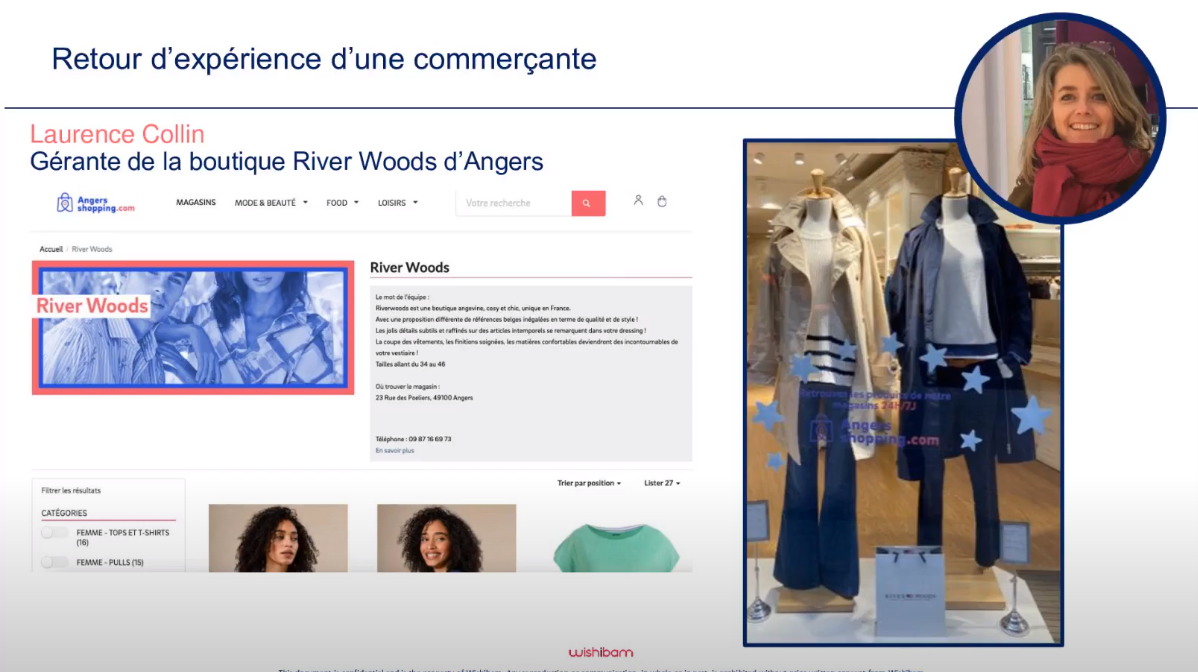Click the Catégories filter heading

64,513
